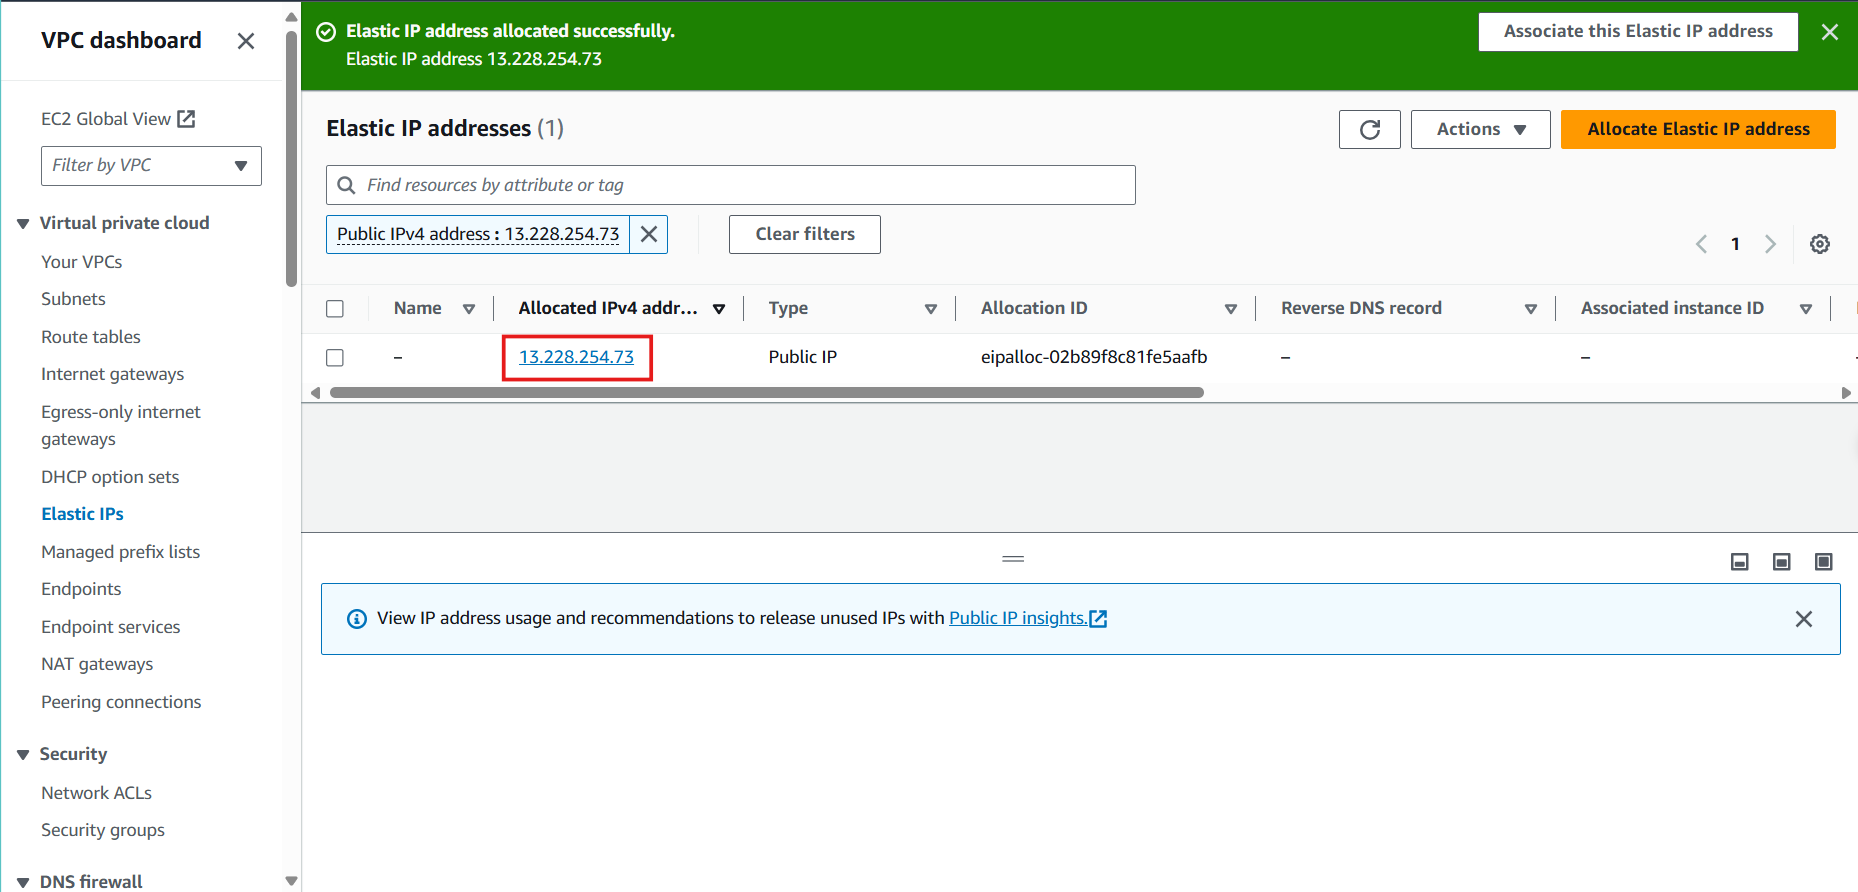
Task: Click Allocate Elastic IP address button
Action: (1698, 130)
